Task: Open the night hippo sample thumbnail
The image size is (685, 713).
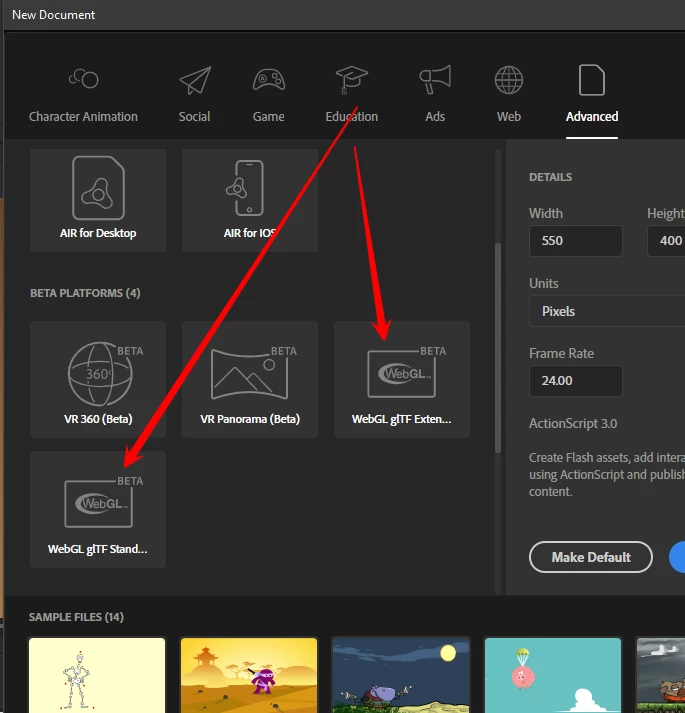Action: 401,675
